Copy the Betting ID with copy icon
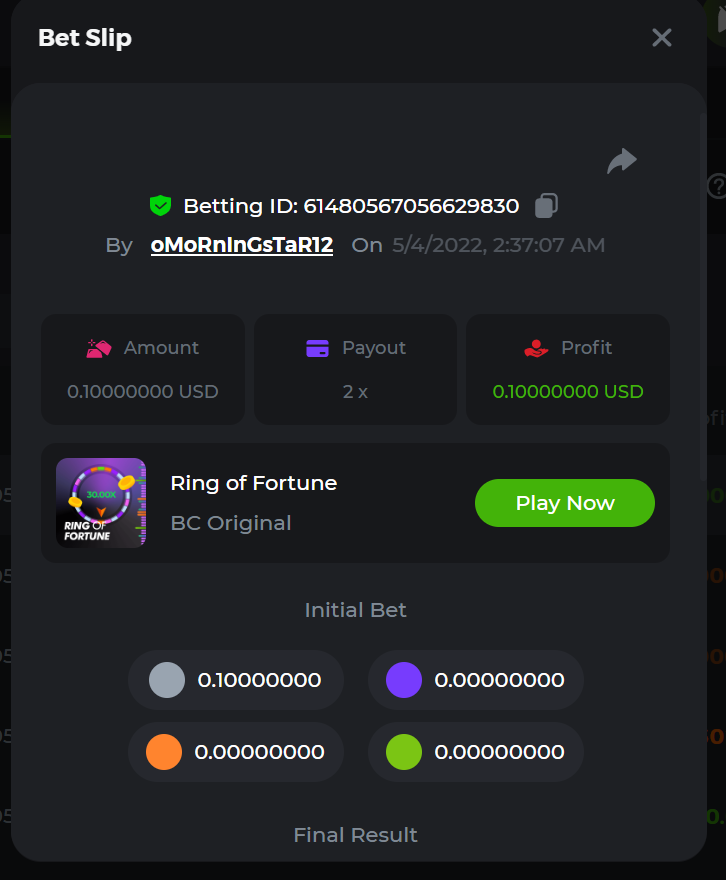The width and height of the screenshot is (726, 880). [x=546, y=206]
